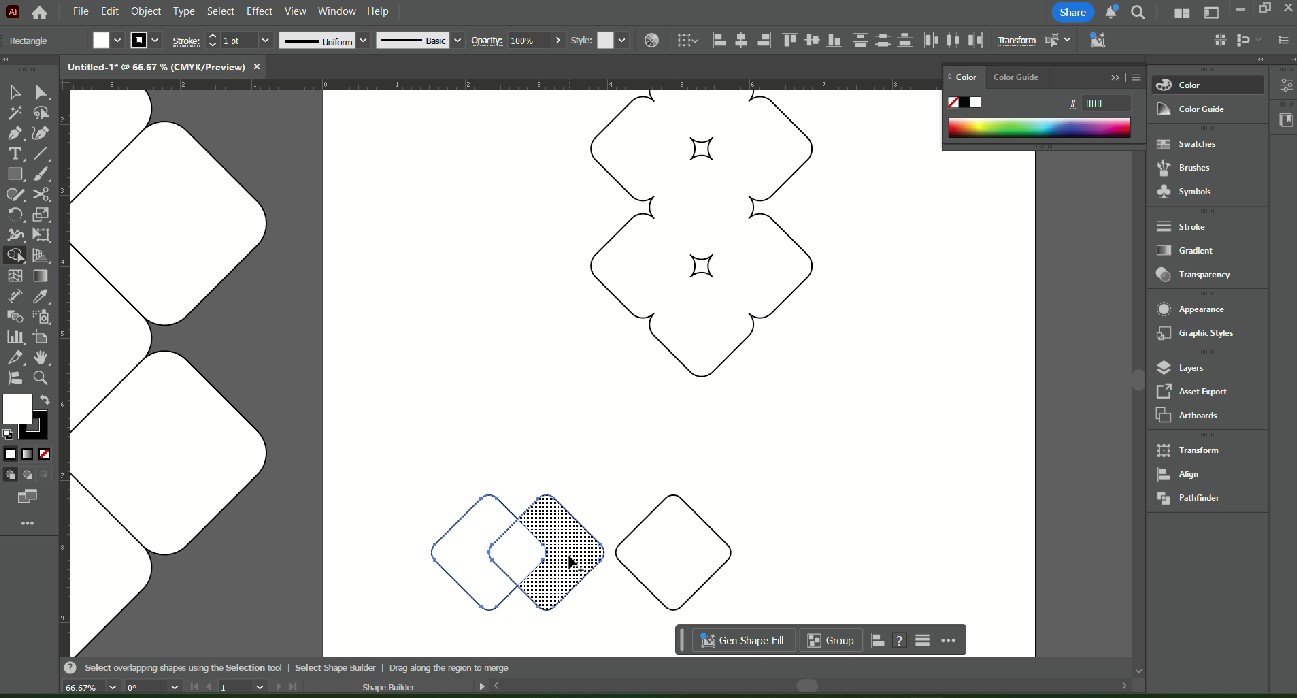Click the Recolor Artwork wheel icon
Image resolution: width=1297 pixels, height=698 pixels.
point(652,40)
